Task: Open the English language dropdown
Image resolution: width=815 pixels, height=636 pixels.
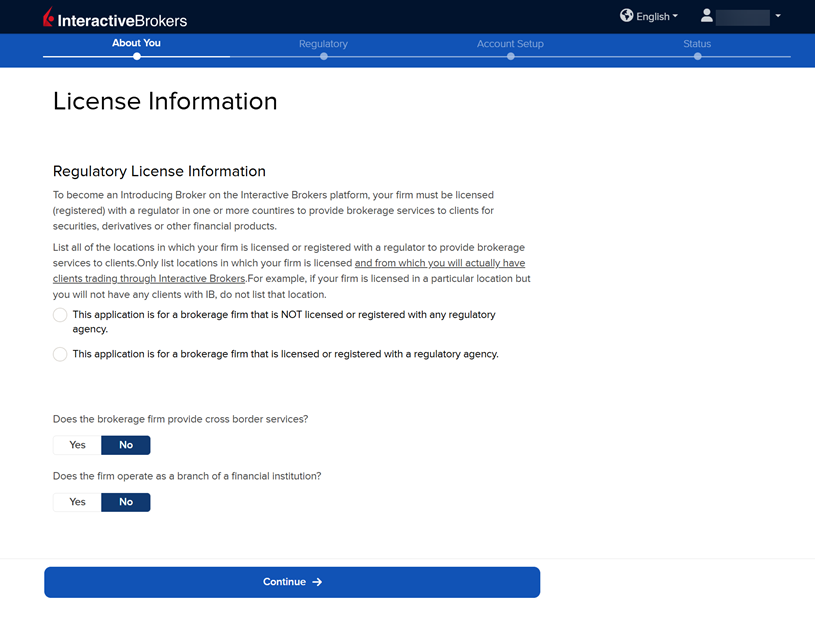Action: tap(656, 16)
